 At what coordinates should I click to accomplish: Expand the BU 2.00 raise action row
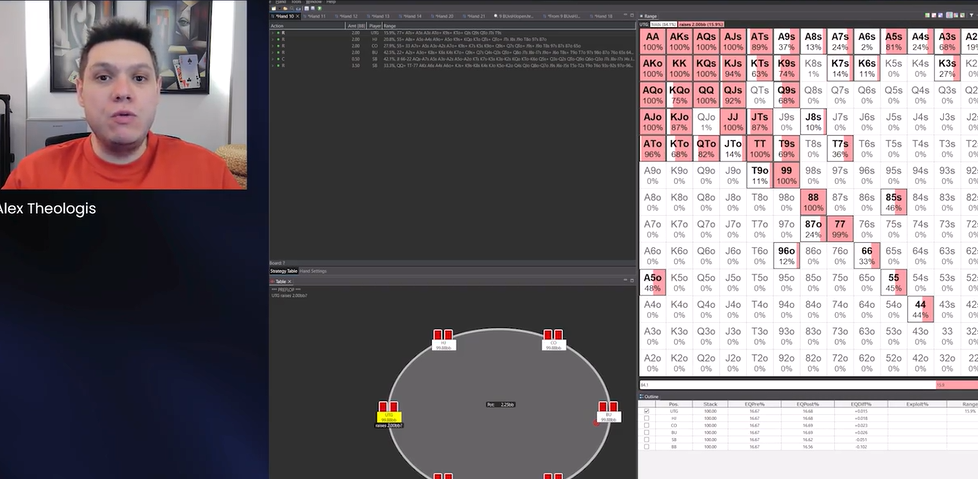273,52
